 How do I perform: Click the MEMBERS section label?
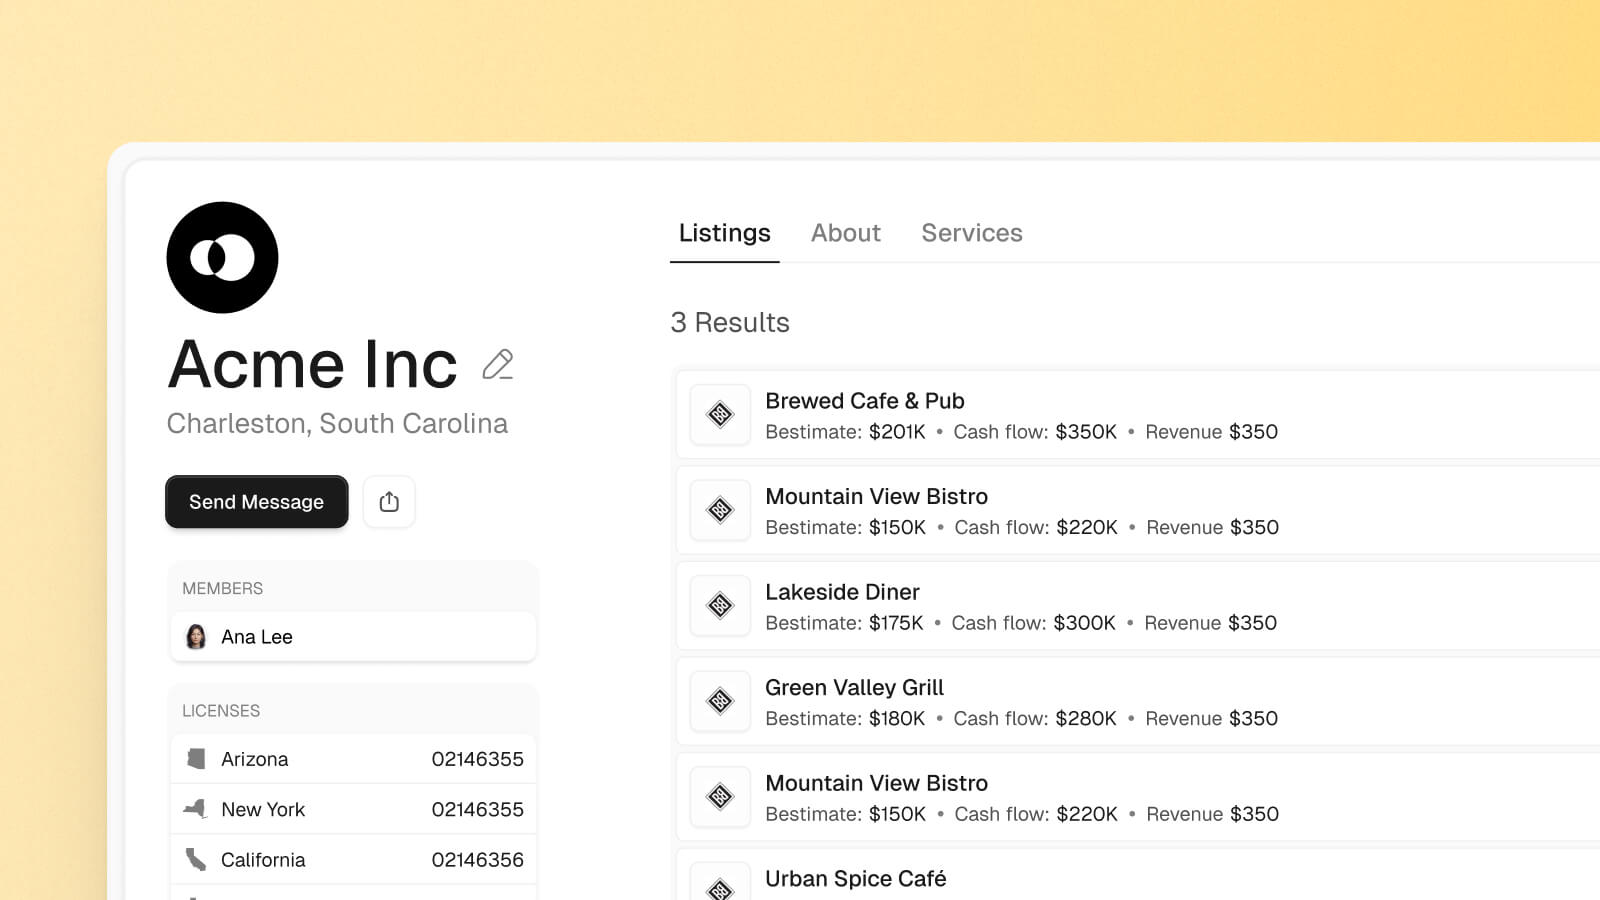point(223,589)
